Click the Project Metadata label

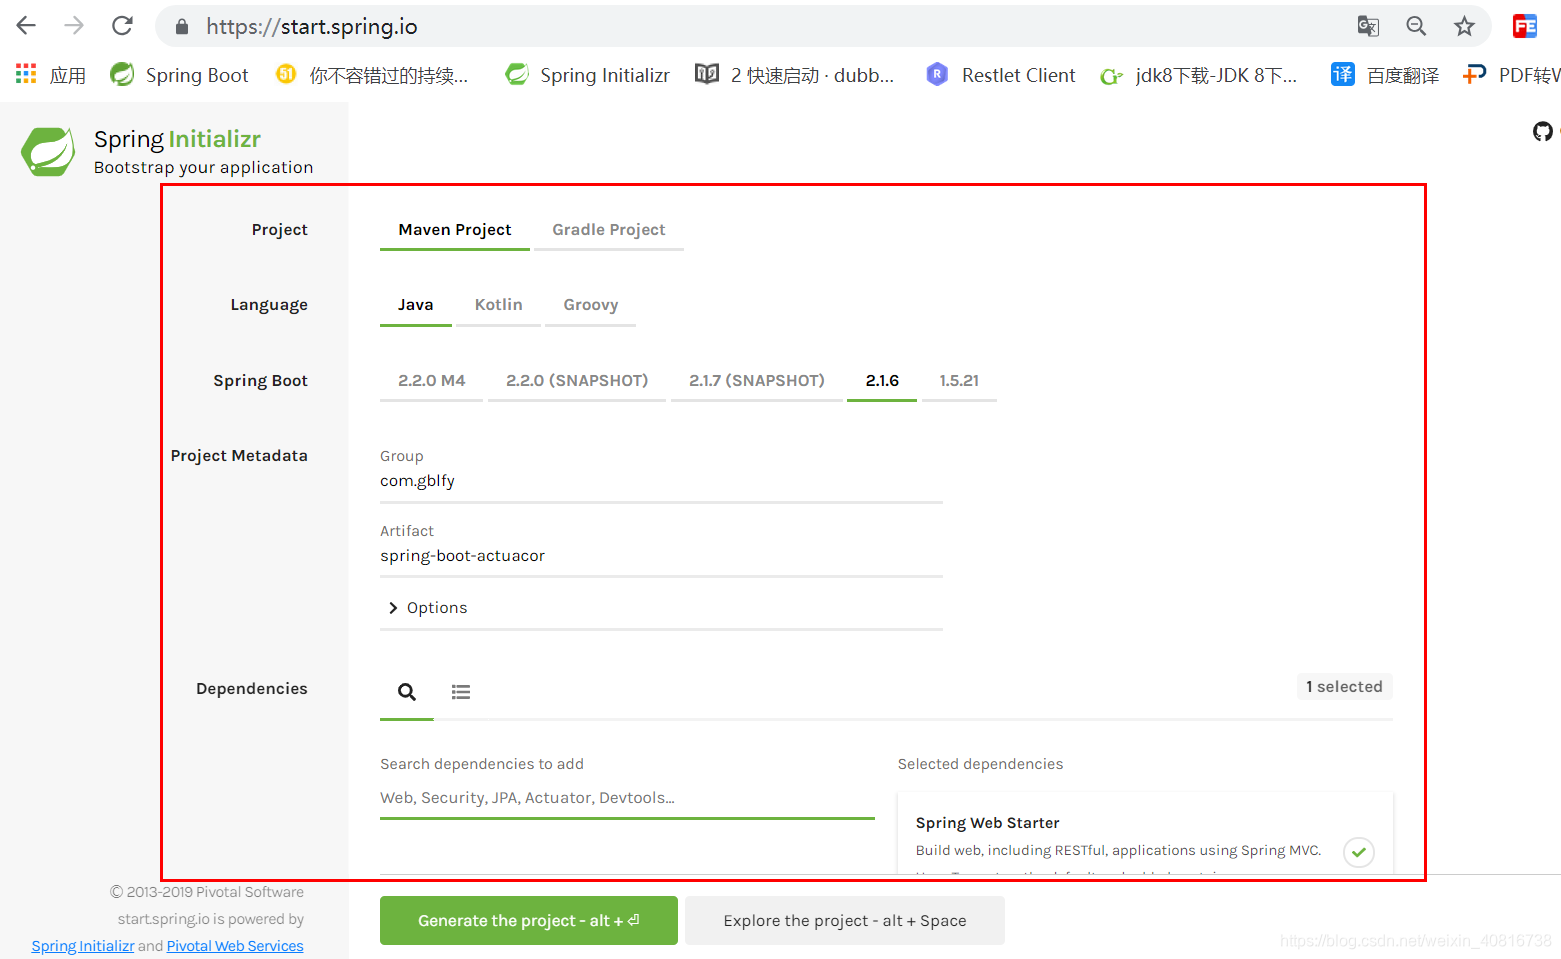click(x=239, y=456)
